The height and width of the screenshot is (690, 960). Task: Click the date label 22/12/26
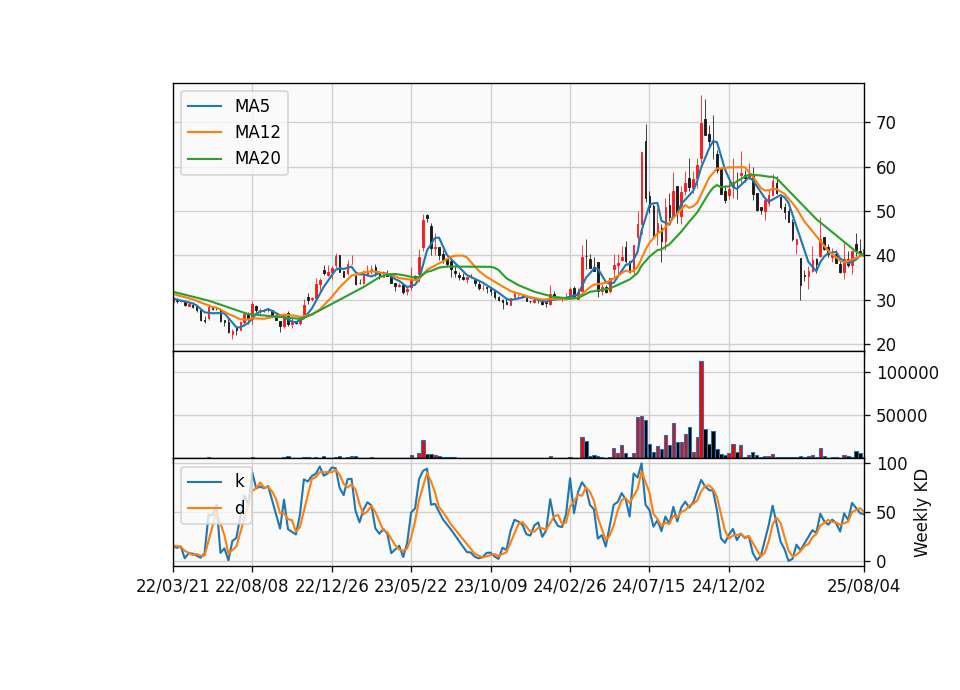(x=332, y=586)
